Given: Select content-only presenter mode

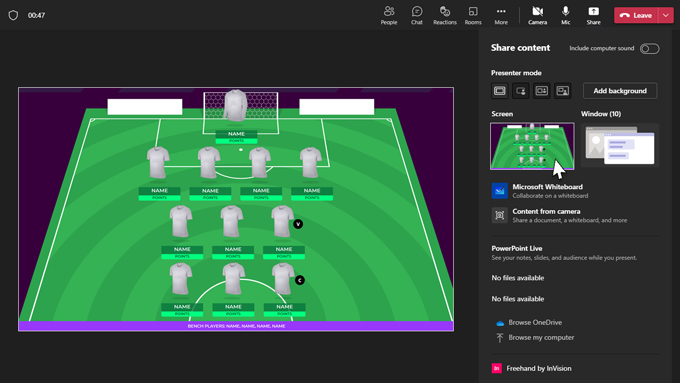Looking at the screenshot, I should pos(500,91).
